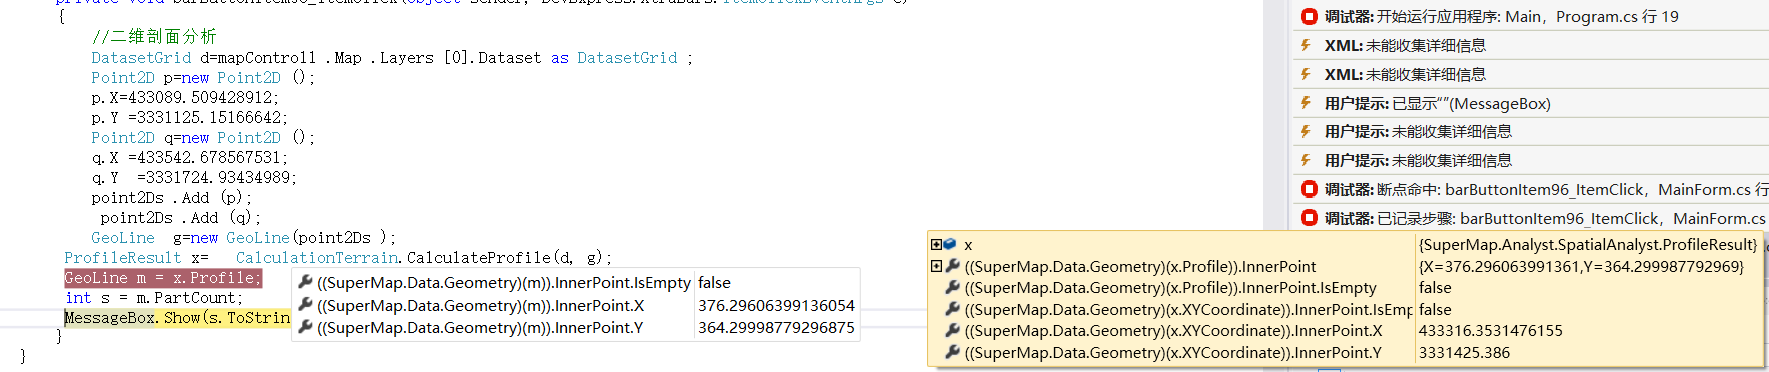1769x372 pixels.
Task: Click the DatasetGrid d=mapControl1 code line
Action: coord(391,58)
